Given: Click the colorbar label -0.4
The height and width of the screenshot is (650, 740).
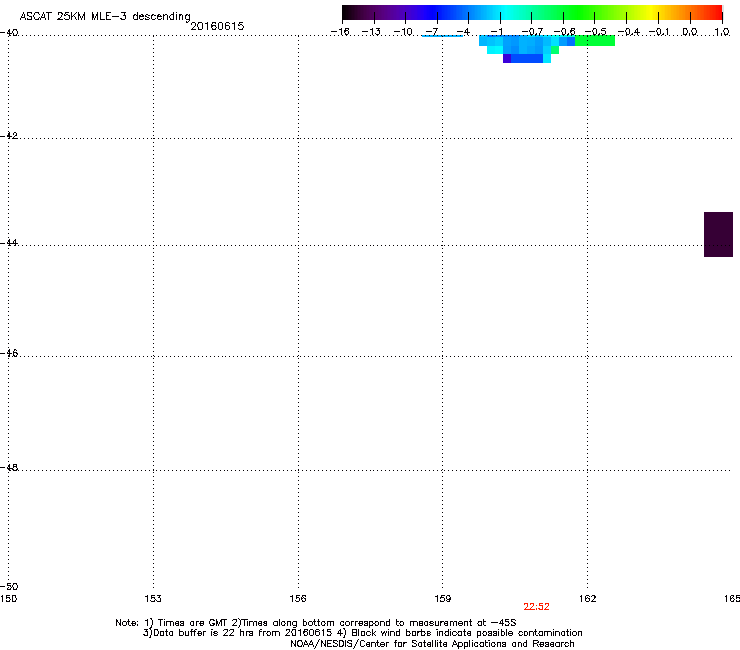Looking at the screenshot, I should (x=629, y=32).
